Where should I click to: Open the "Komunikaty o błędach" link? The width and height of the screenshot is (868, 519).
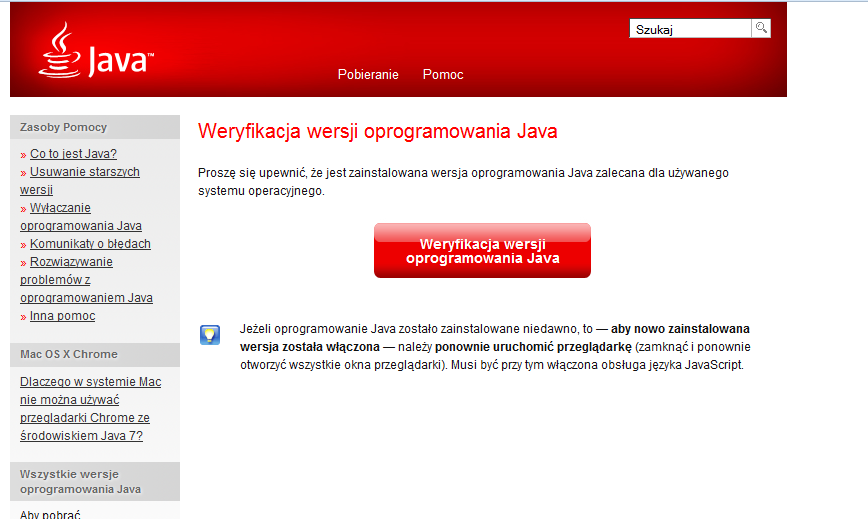coord(90,244)
